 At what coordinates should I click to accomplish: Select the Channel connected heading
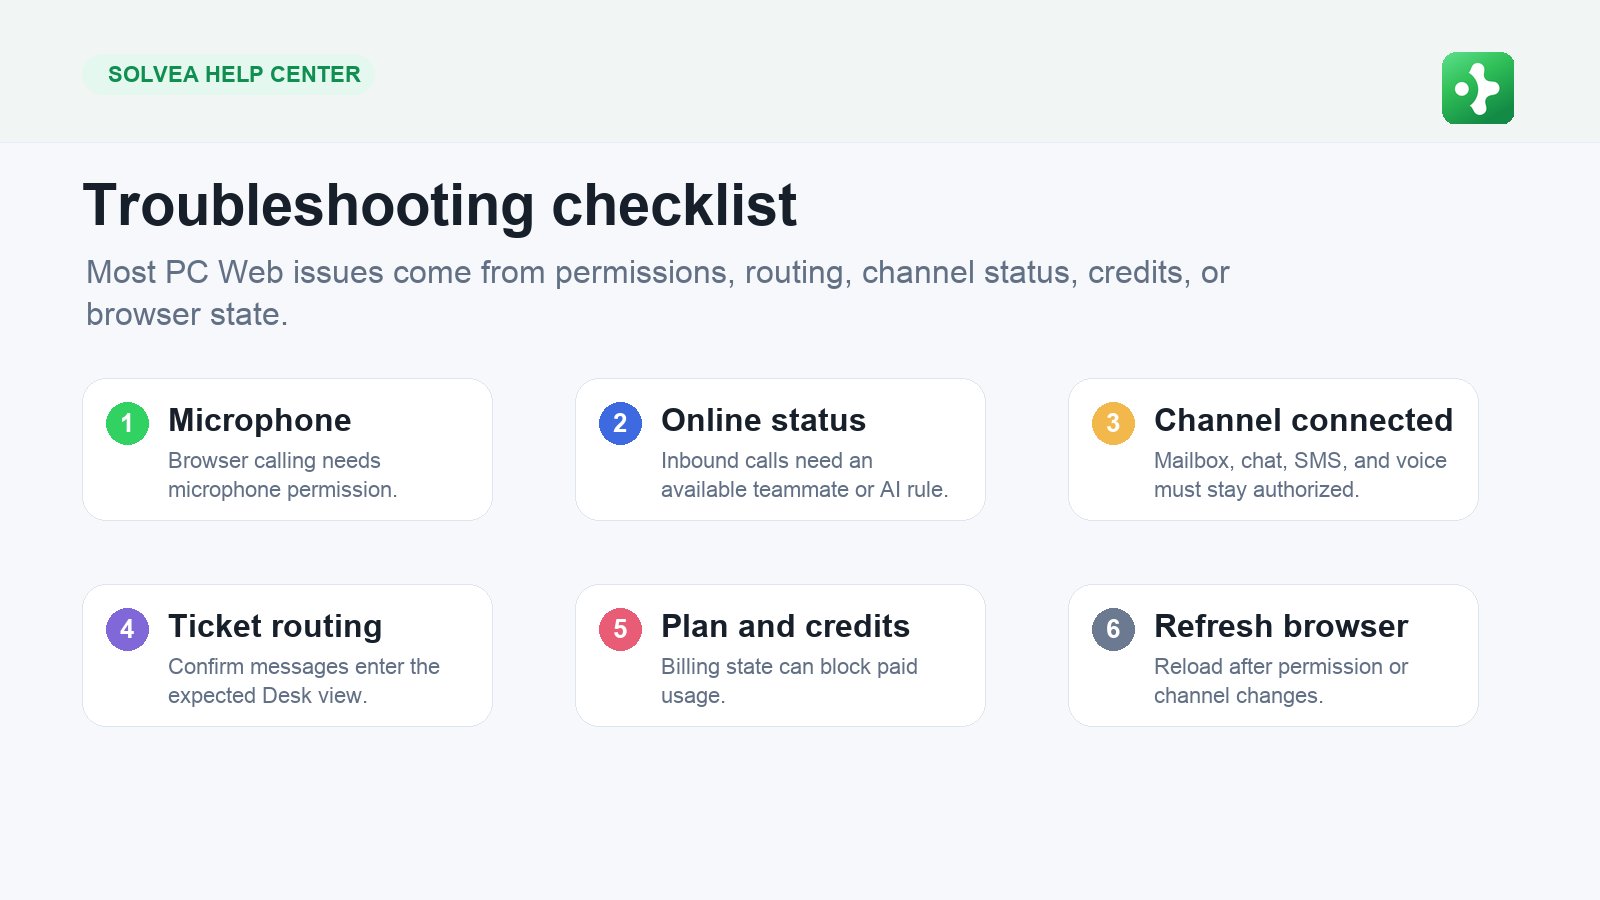[1303, 421]
